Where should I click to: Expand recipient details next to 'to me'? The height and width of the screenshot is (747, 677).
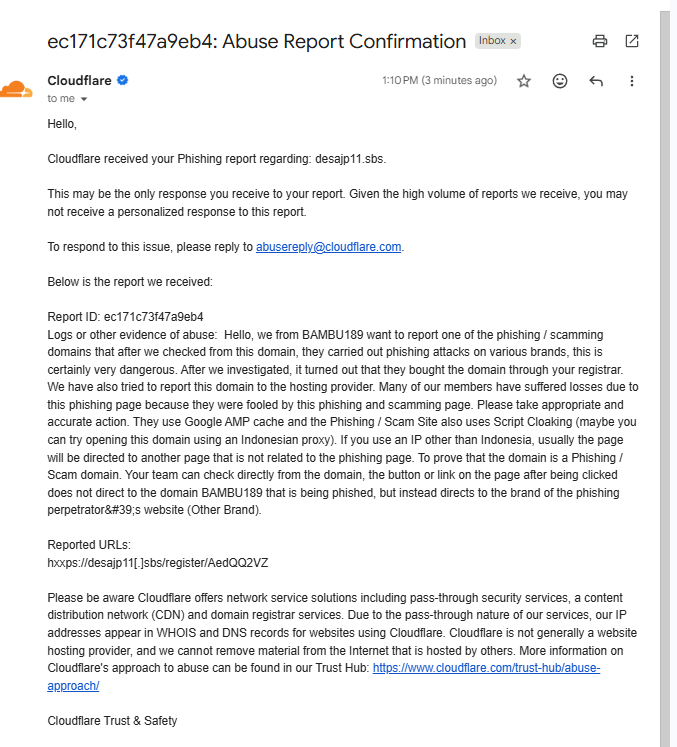pyautogui.click(x=84, y=99)
